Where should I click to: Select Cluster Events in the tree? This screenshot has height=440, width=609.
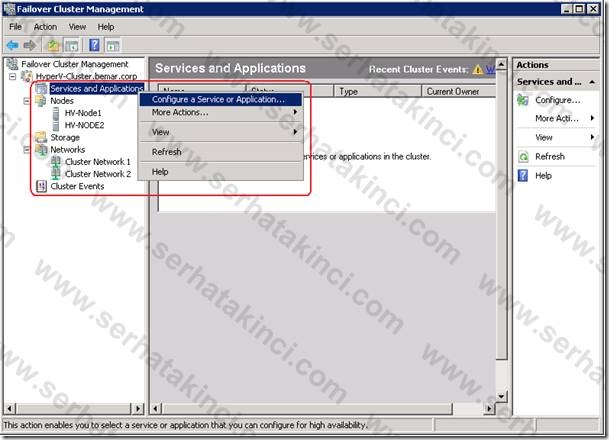[77, 186]
